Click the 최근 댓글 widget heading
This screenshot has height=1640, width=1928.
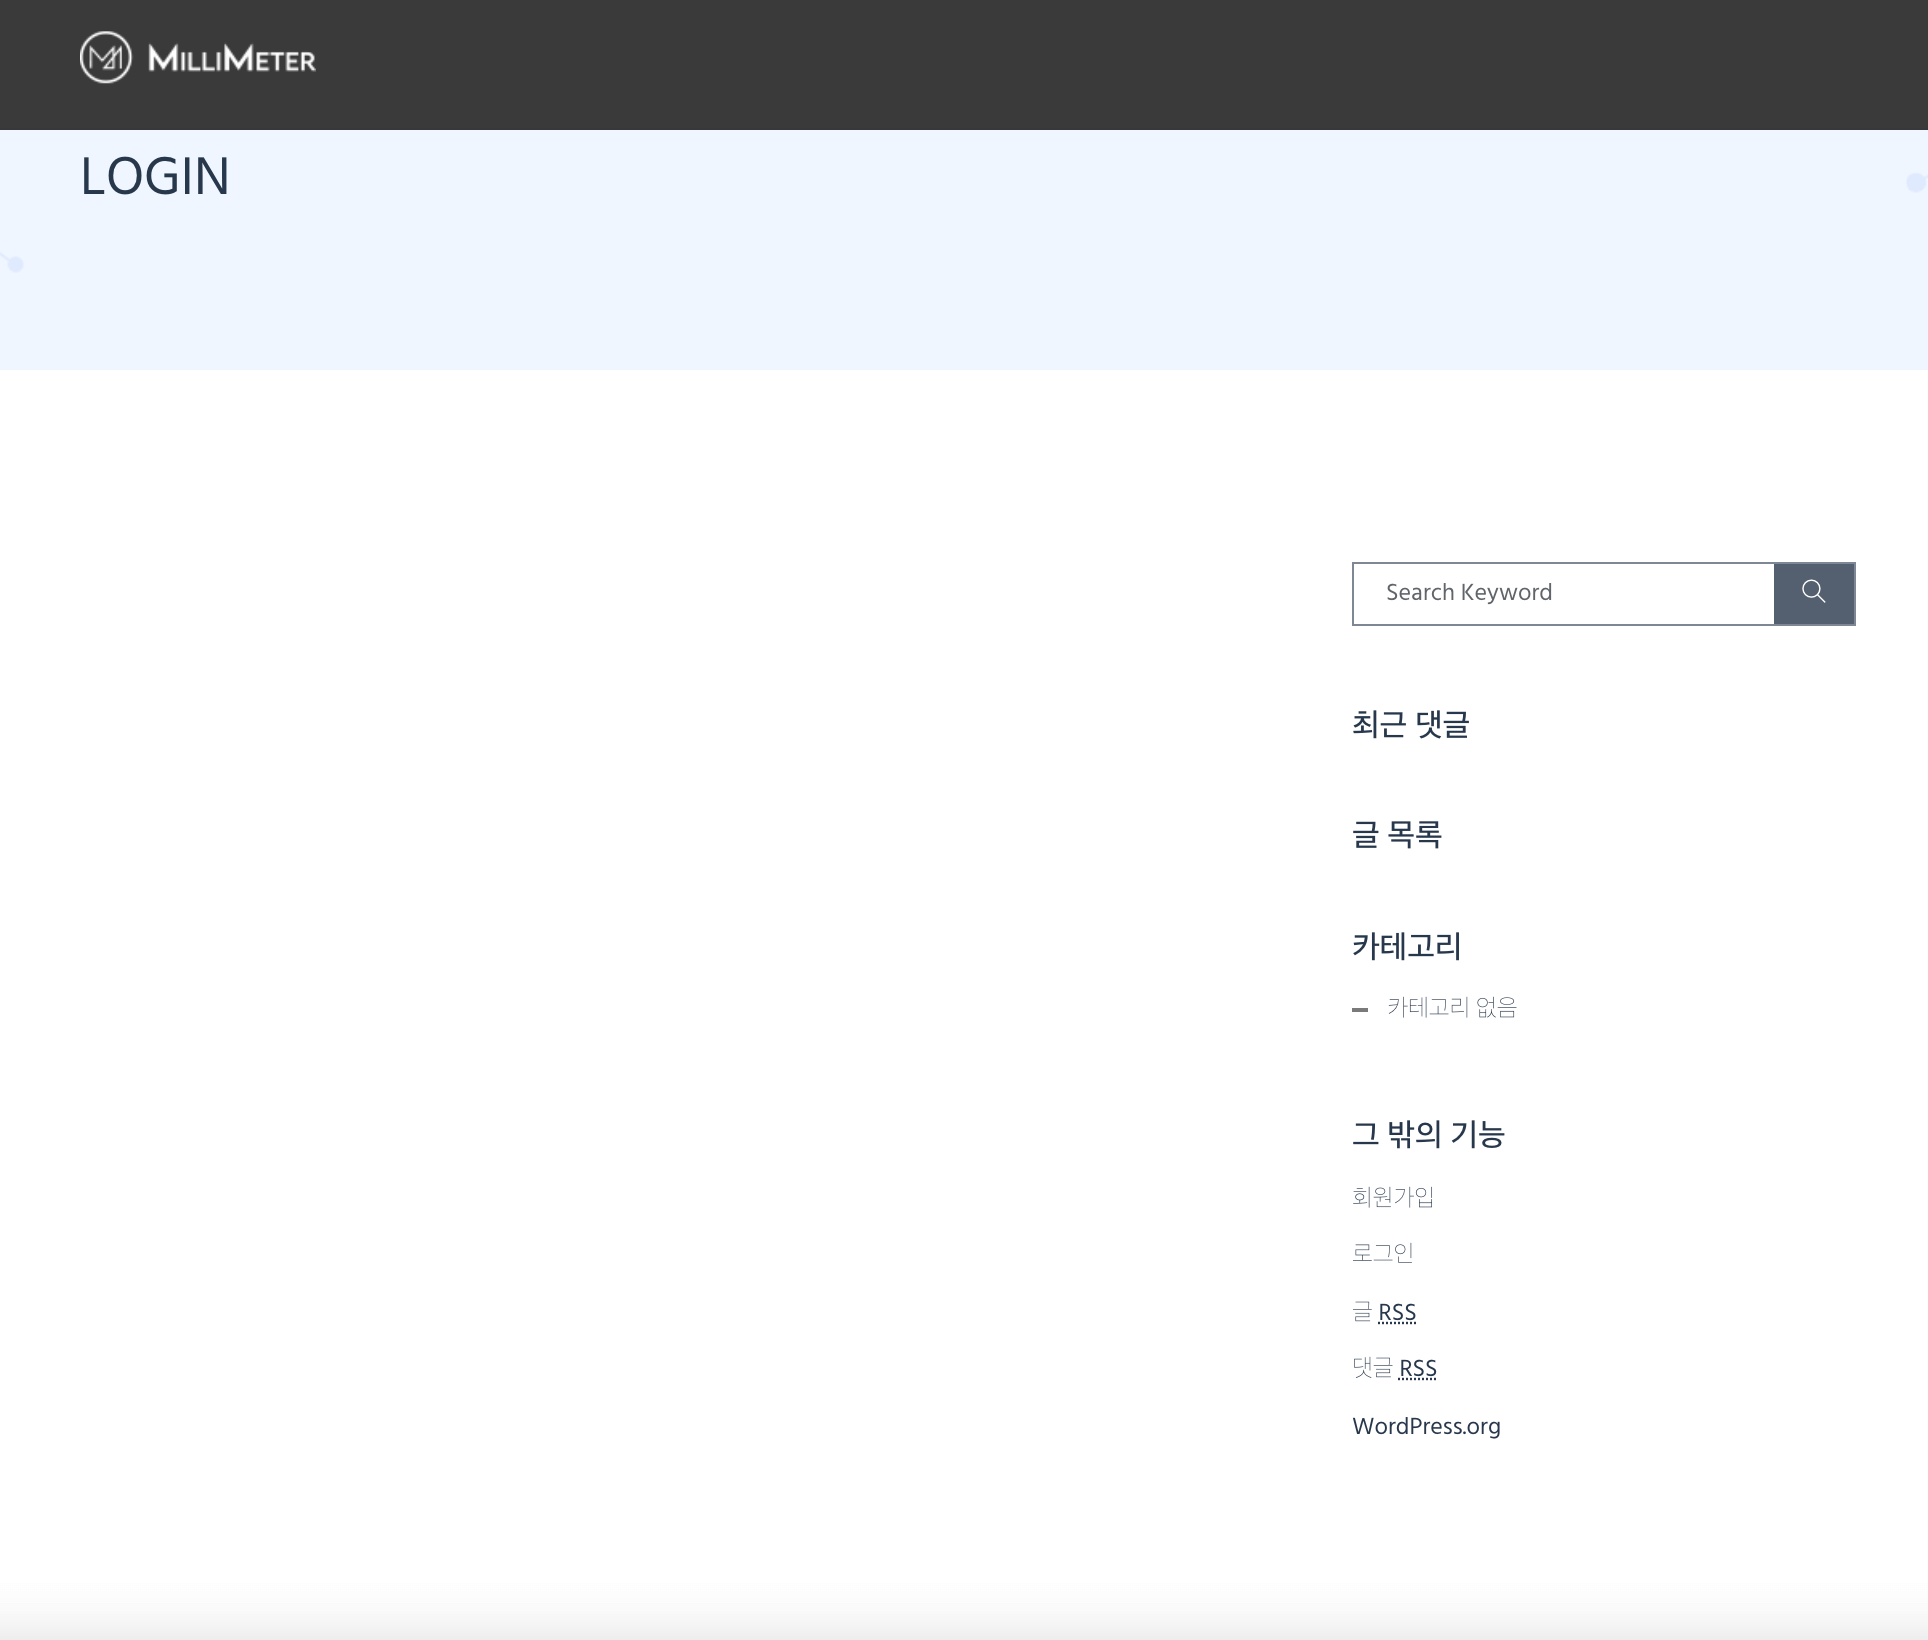[x=1410, y=724]
